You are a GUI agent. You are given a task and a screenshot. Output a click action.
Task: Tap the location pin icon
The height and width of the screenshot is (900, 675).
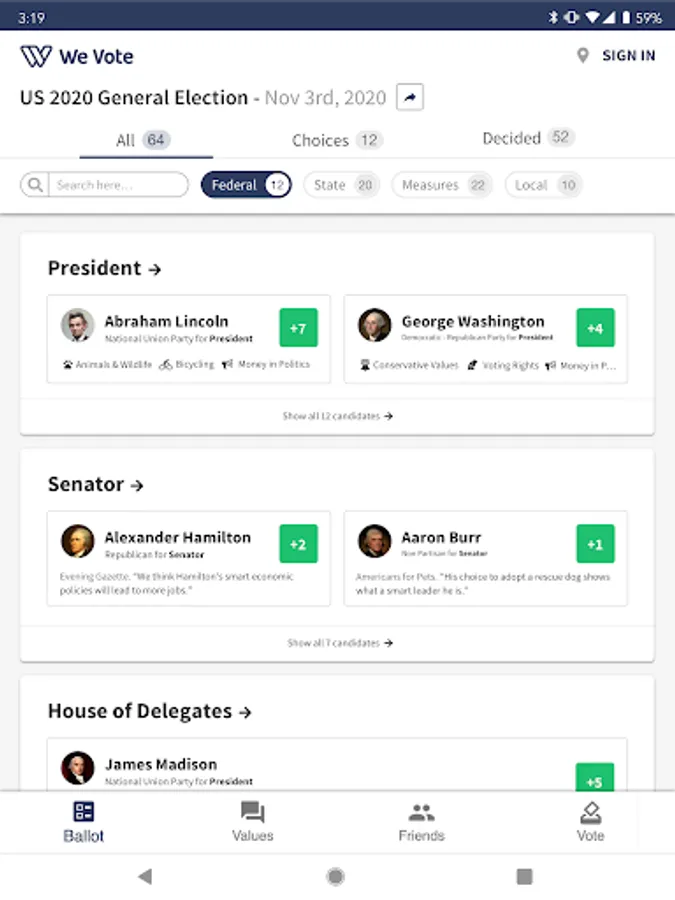click(x=583, y=56)
